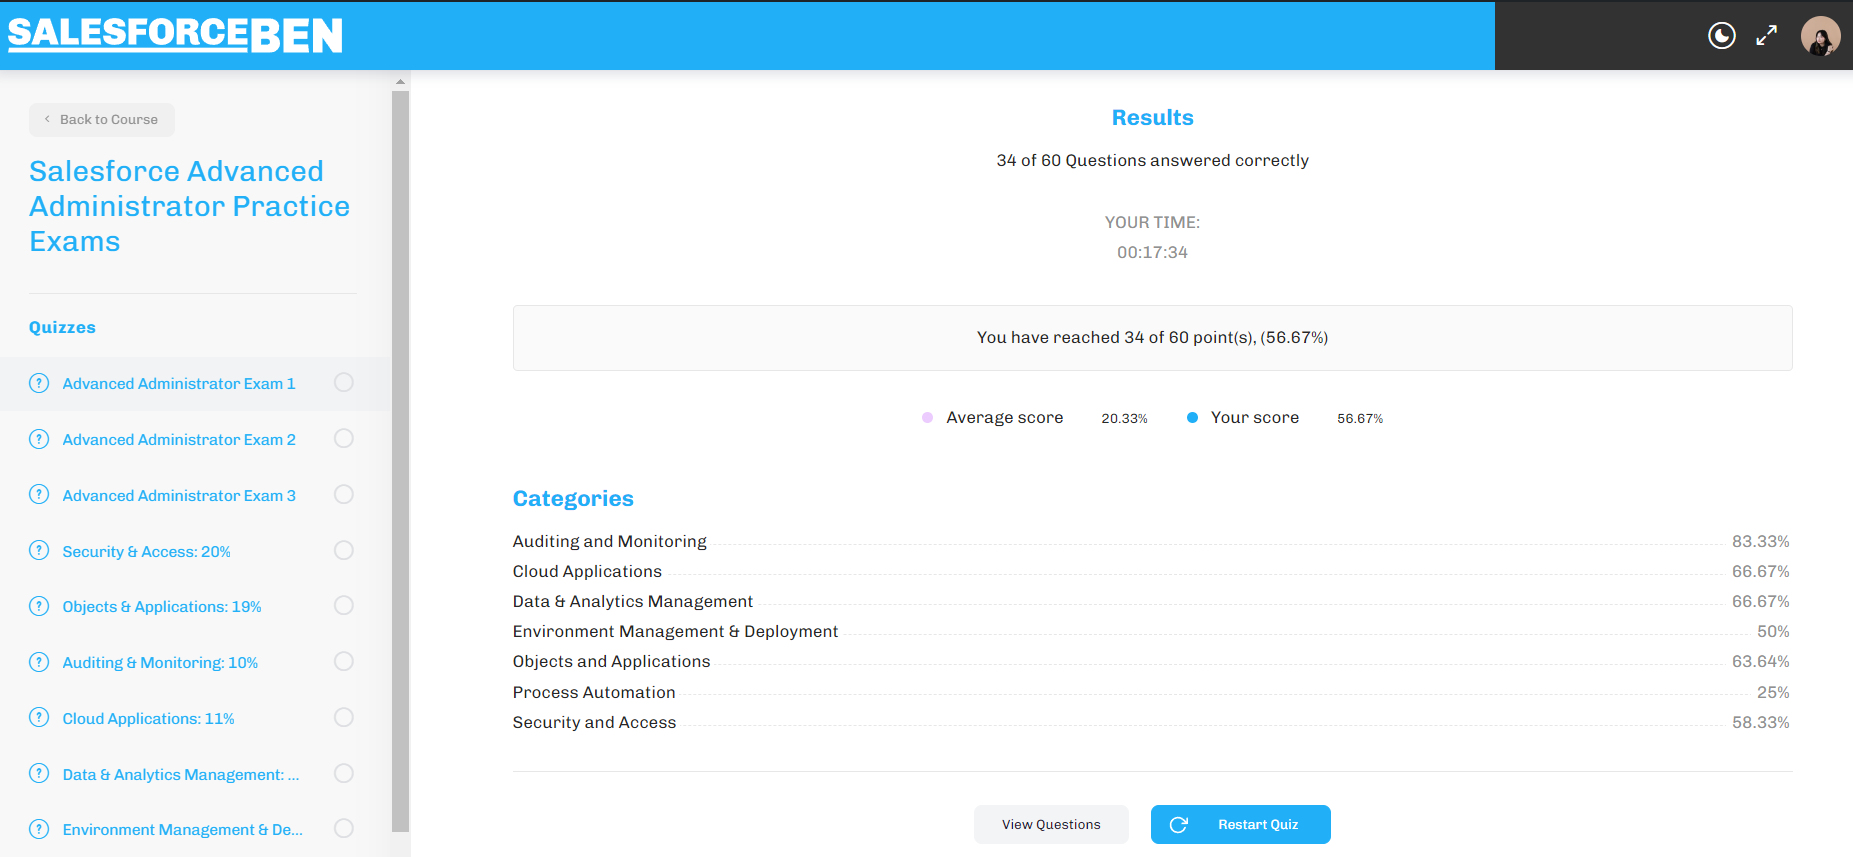1853x857 pixels.
Task: Click the sidebar scroll up arrow
Action: point(400,82)
